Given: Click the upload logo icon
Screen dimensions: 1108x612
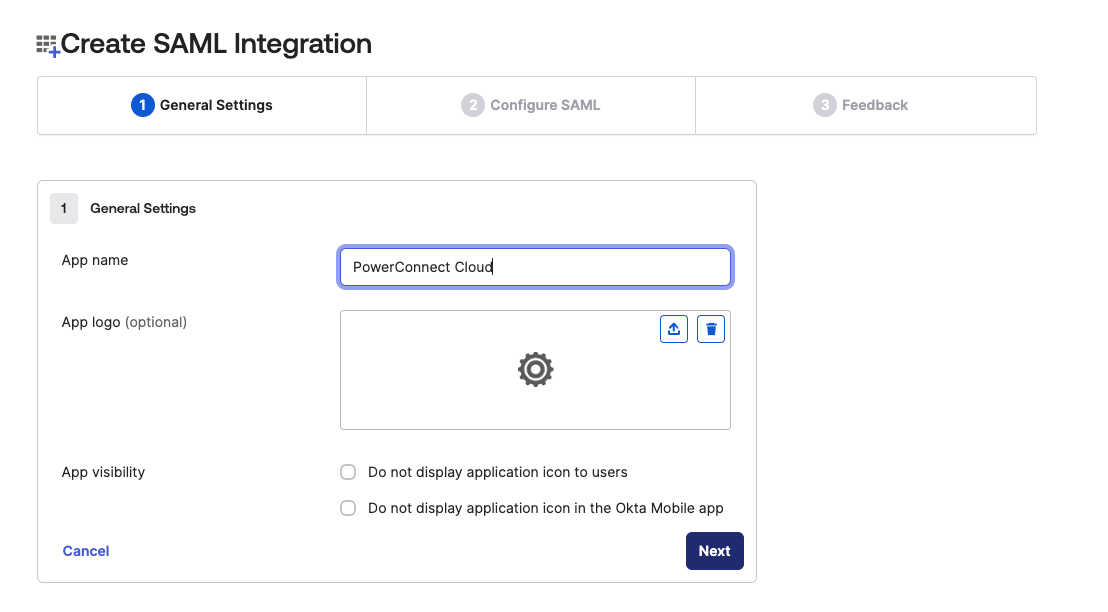Looking at the screenshot, I should tap(674, 329).
